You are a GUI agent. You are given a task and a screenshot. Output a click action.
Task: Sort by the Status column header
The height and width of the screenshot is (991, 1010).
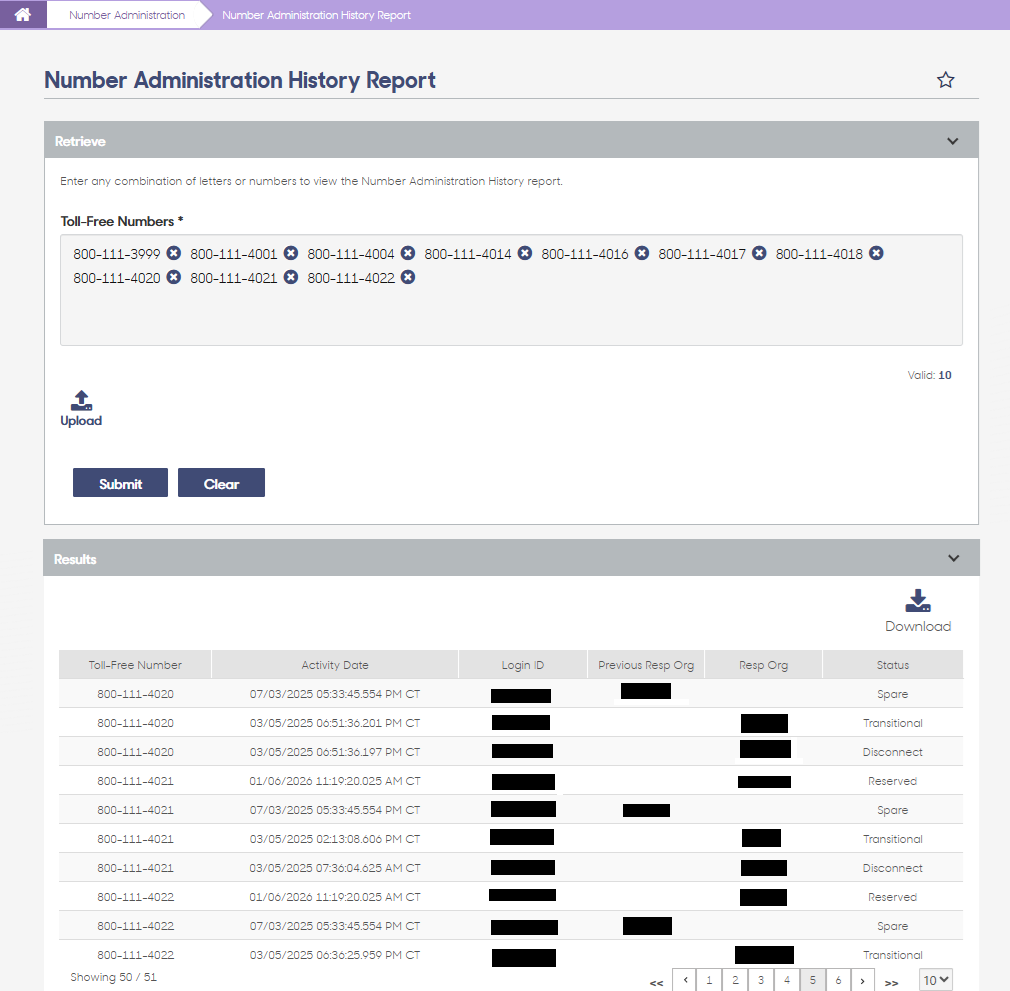[893, 665]
